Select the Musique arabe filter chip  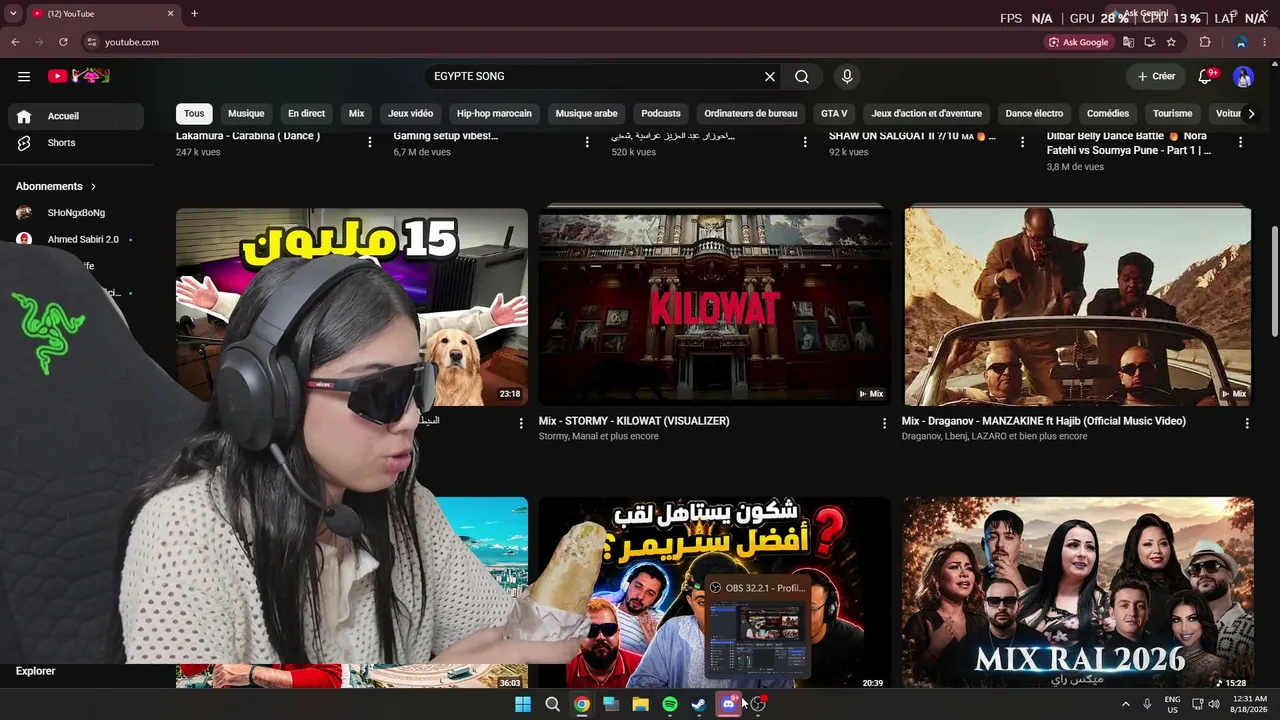[x=587, y=114]
